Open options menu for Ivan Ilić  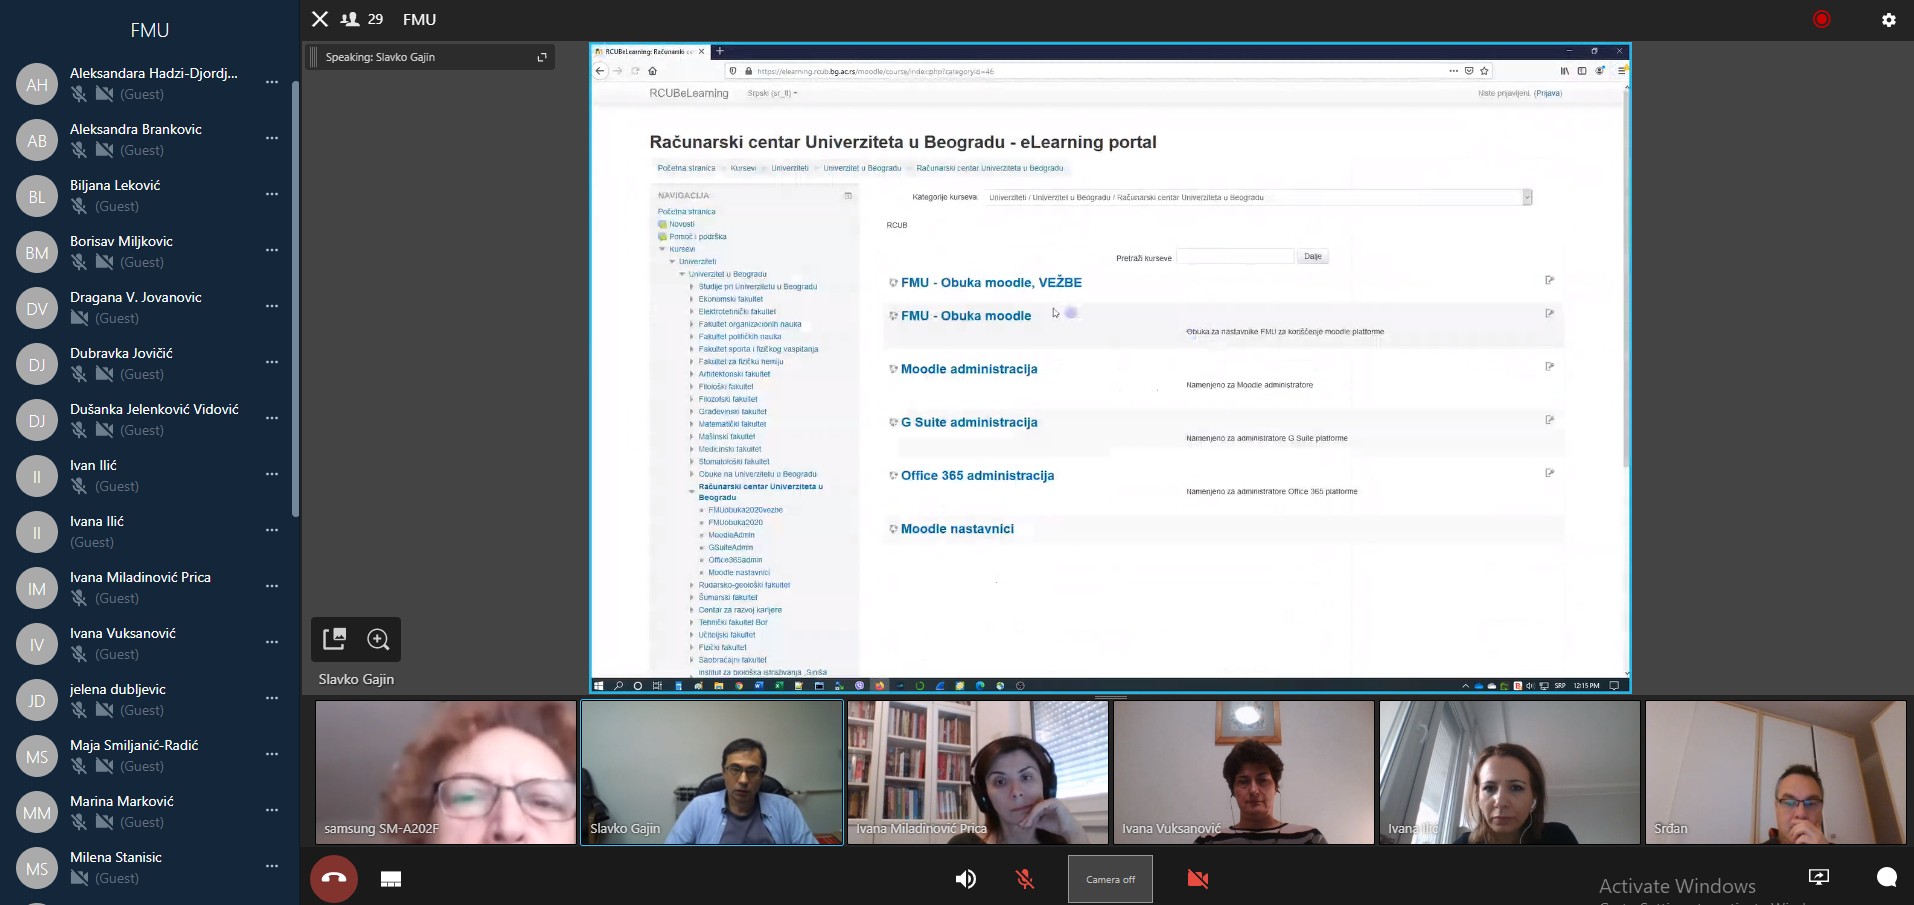272,474
